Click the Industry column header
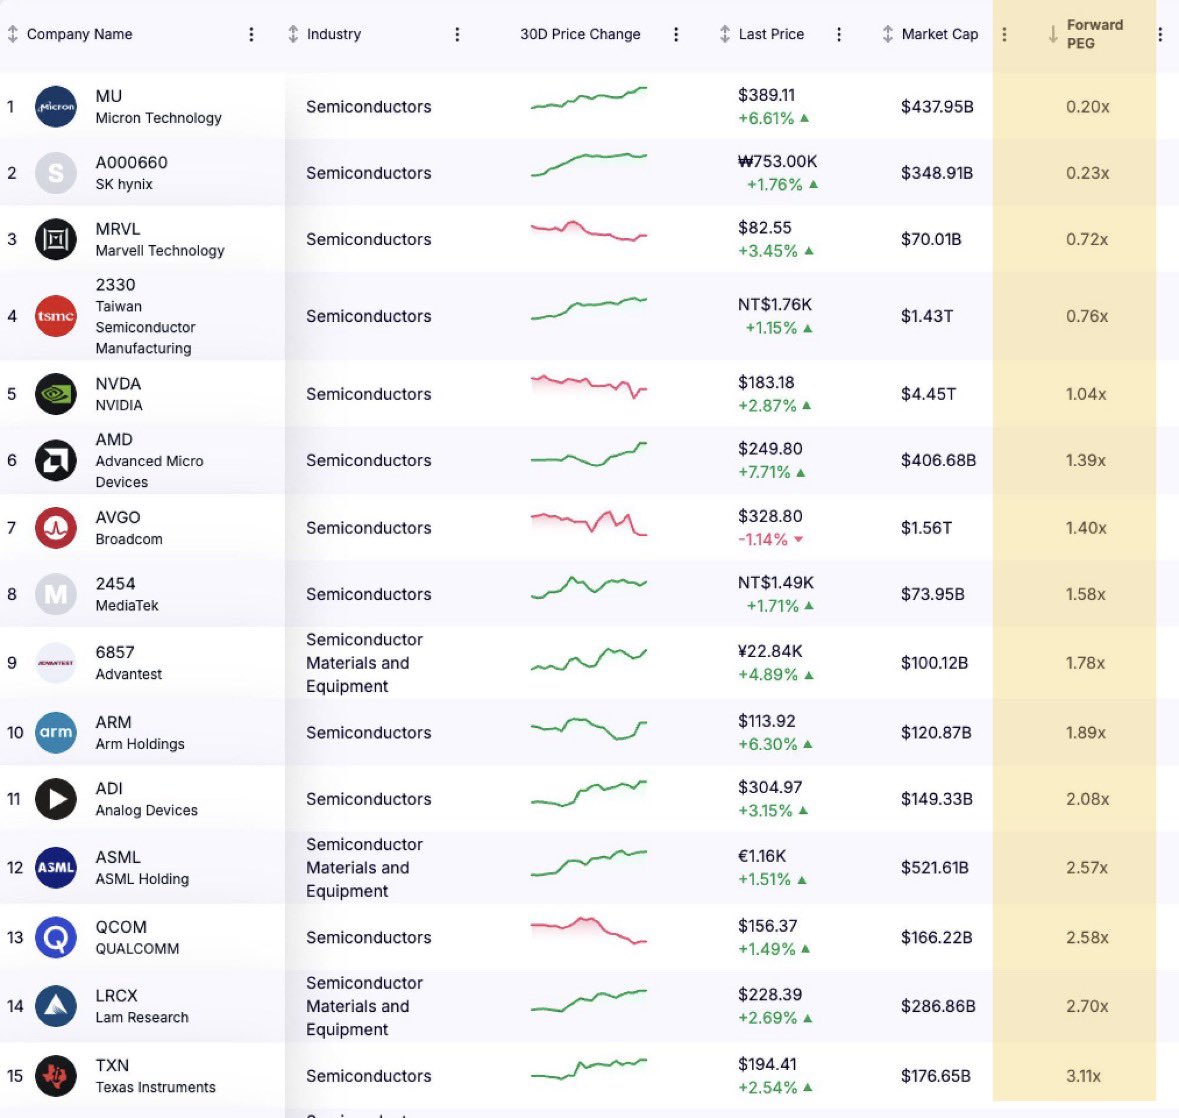The height and width of the screenshot is (1118, 1179). click(x=334, y=34)
